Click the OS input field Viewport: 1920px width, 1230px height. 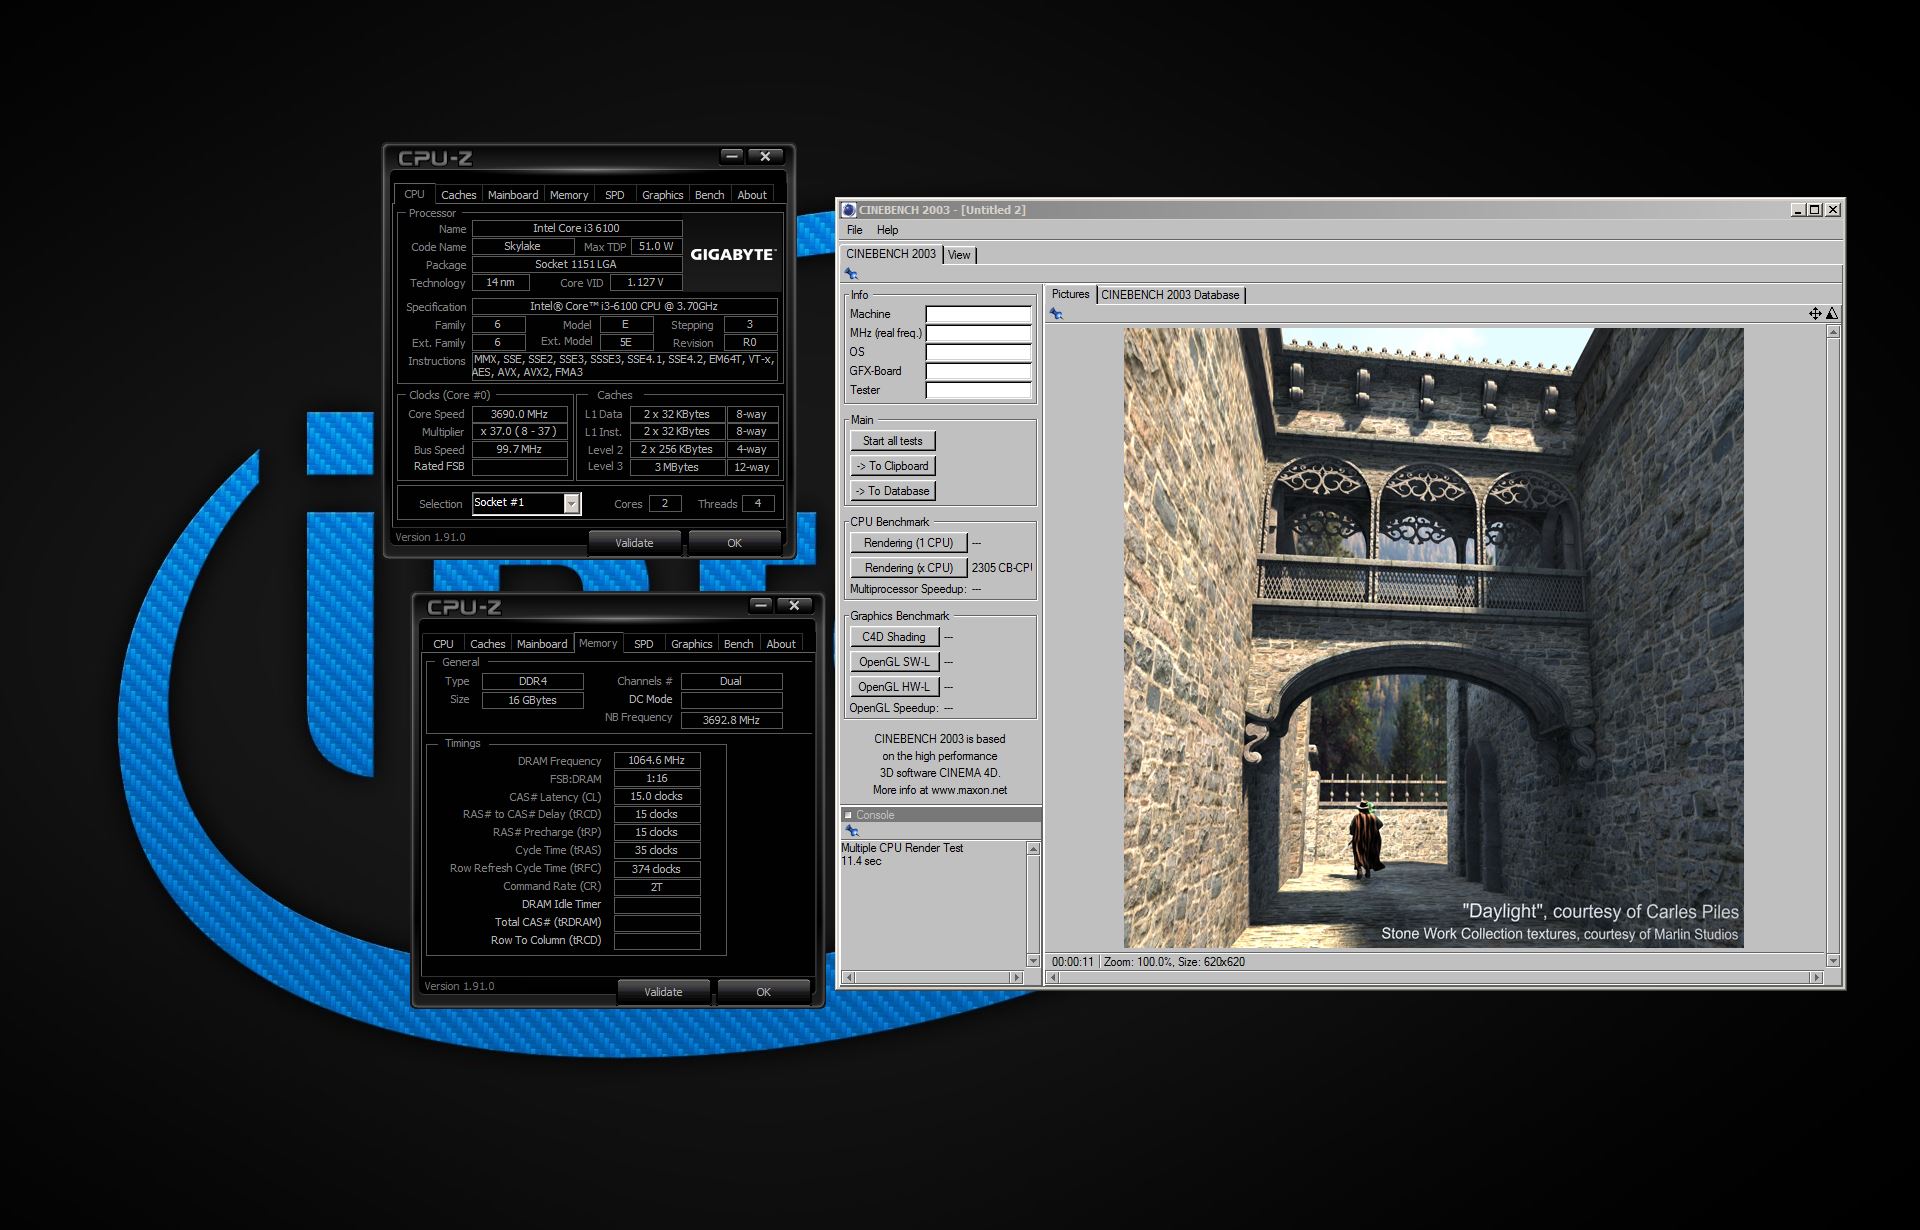click(978, 352)
